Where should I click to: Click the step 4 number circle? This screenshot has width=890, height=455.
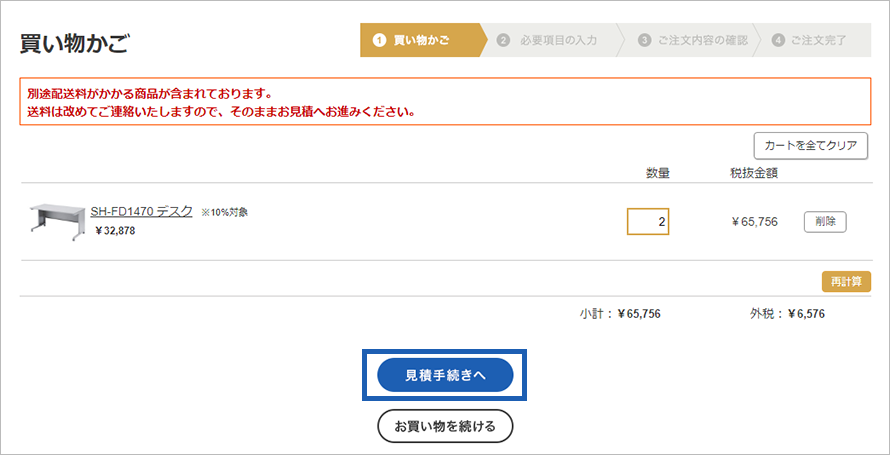(778, 40)
